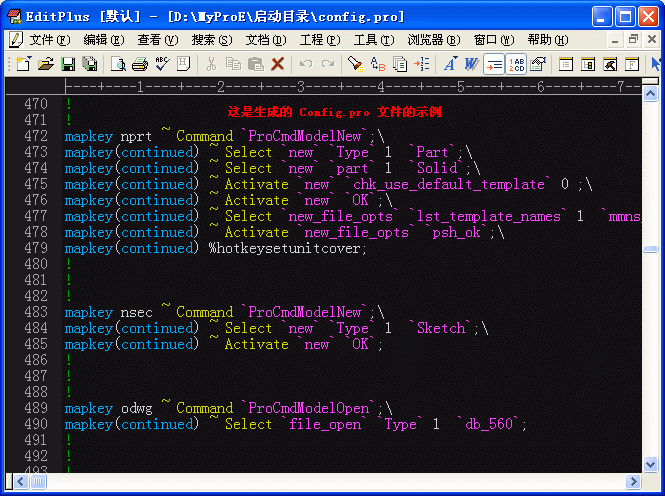This screenshot has height=496, width=665.
Task: Click the horizontal scrollbar thumb
Action: 38,482
